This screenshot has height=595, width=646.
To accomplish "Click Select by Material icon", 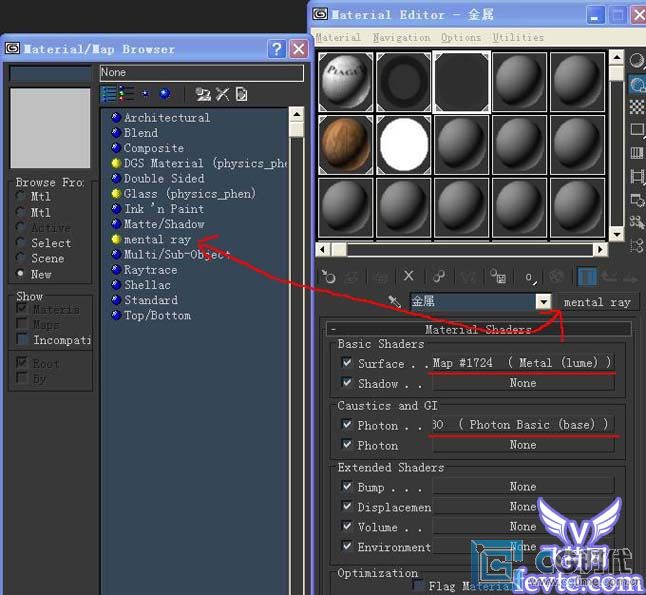I will click(637, 223).
